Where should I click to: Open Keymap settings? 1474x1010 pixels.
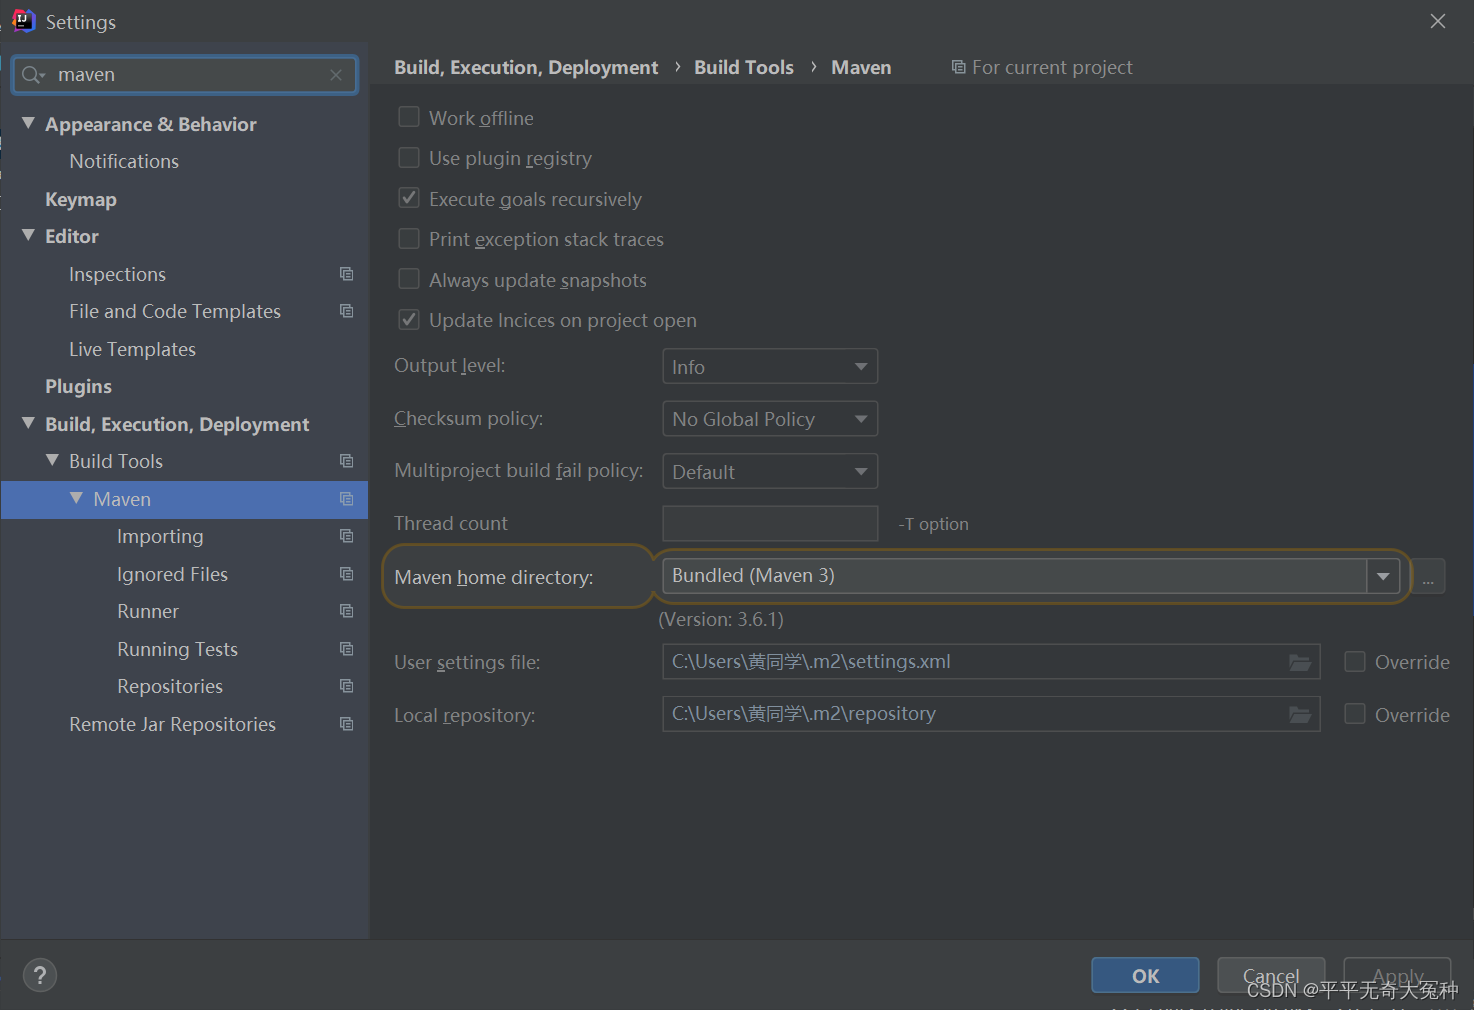click(x=81, y=199)
